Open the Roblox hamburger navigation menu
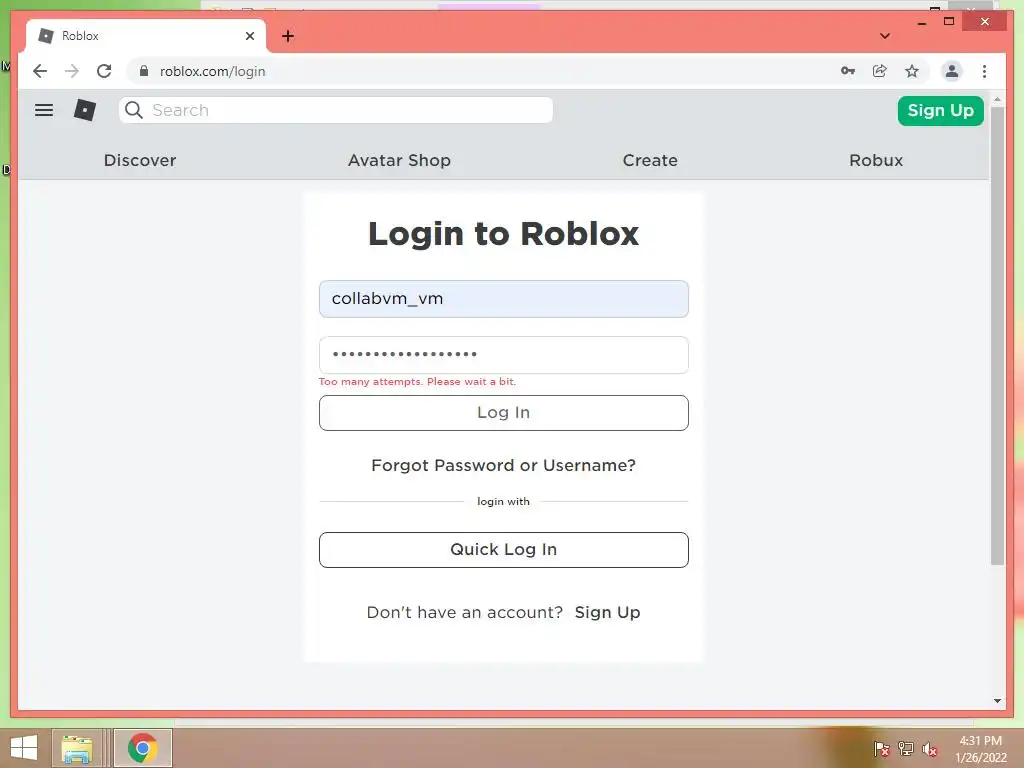 point(44,110)
